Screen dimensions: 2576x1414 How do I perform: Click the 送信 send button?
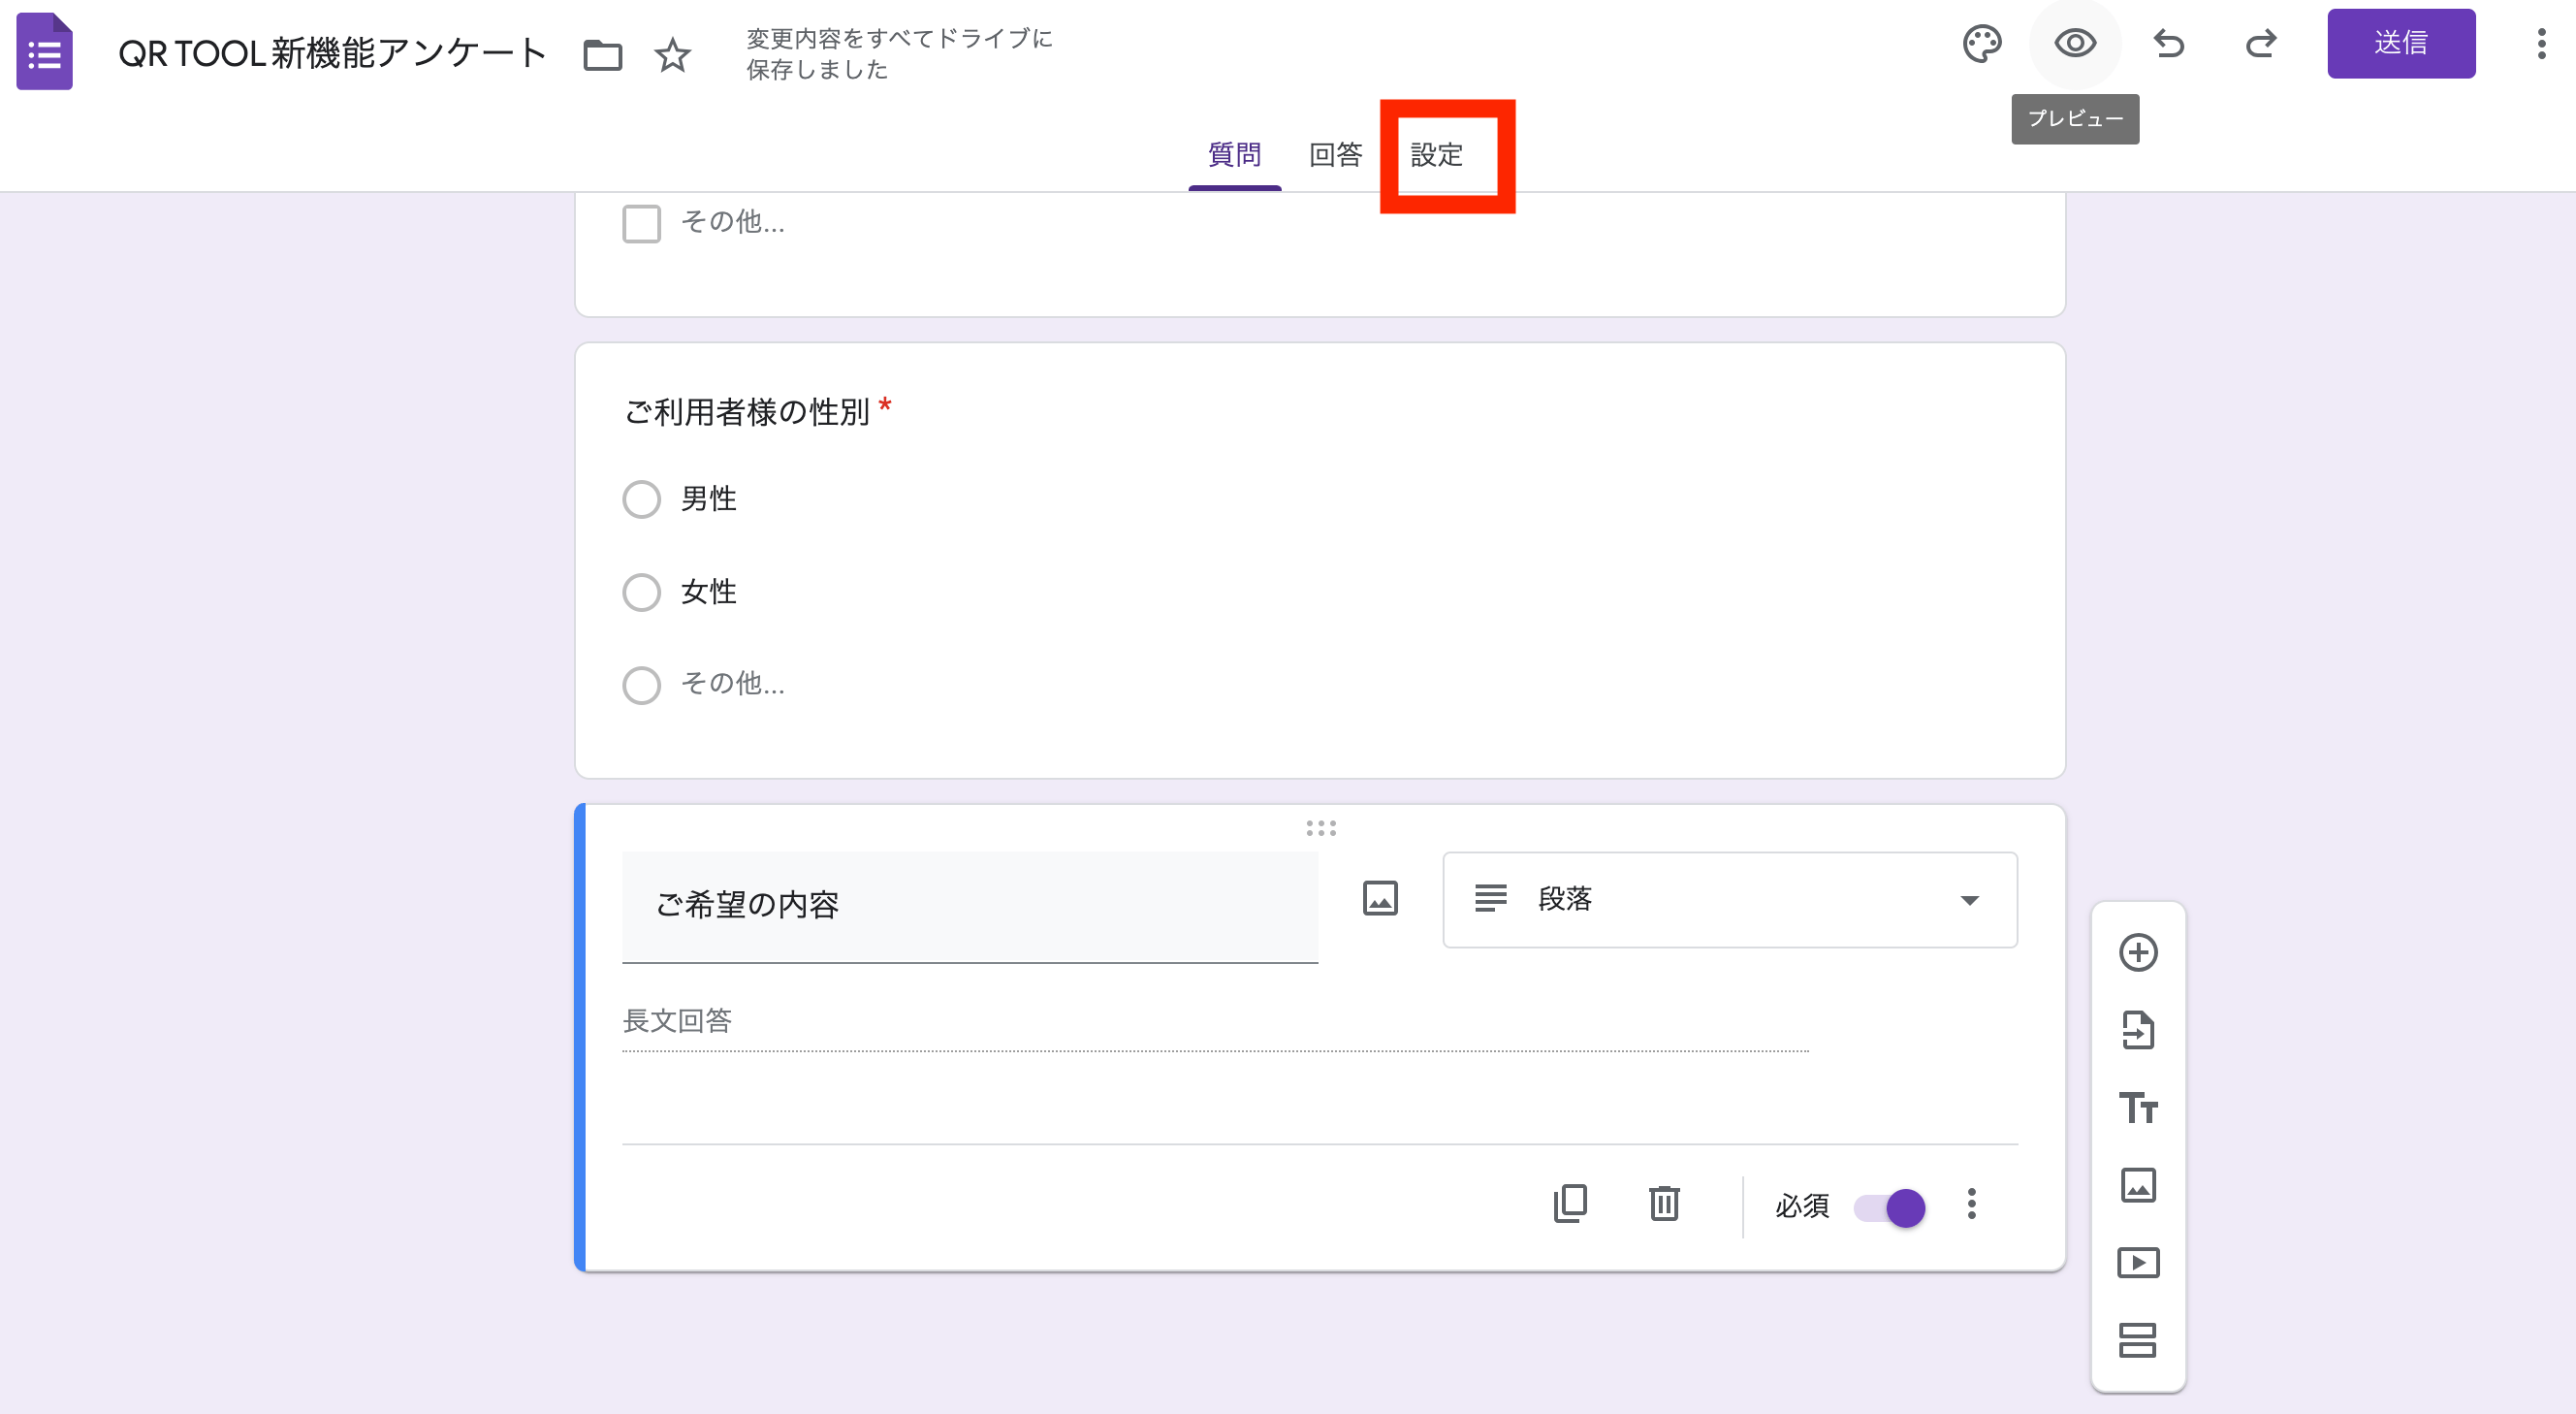(x=2401, y=43)
